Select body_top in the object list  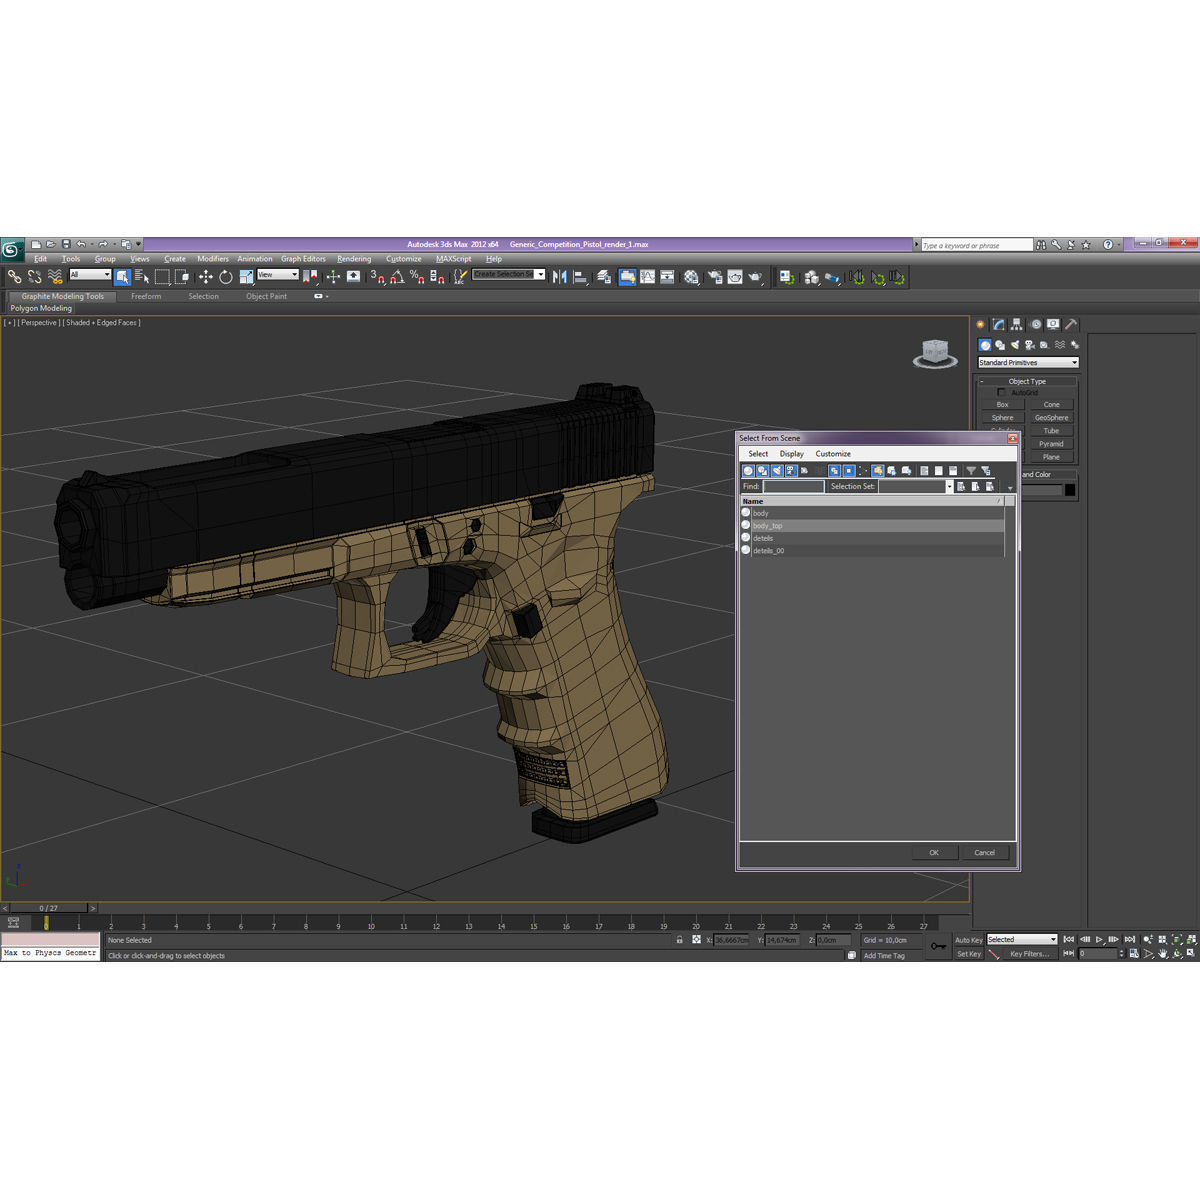pos(872,526)
